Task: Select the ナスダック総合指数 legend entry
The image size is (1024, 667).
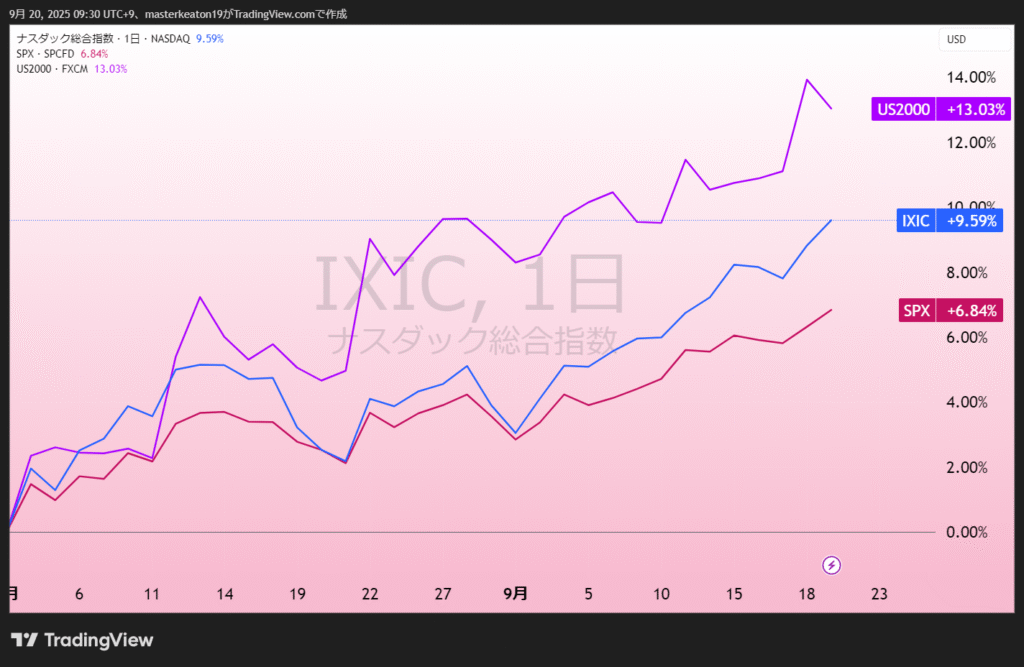Action: coord(104,39)
